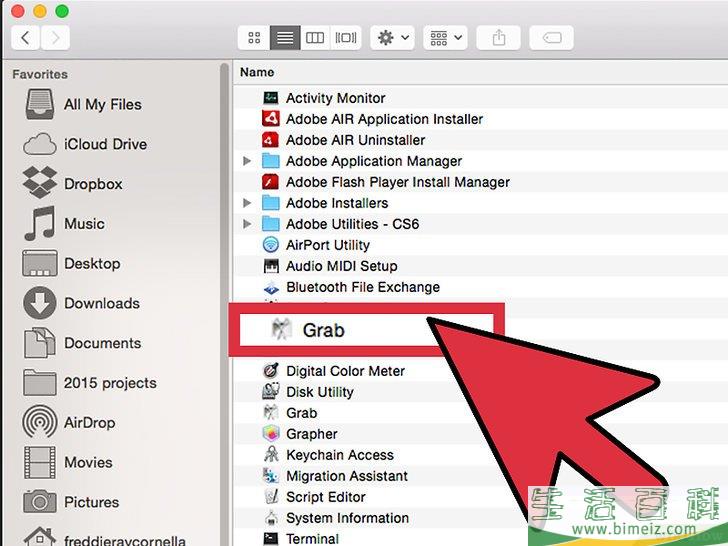728x546 pixels.
Task: Select the Activity Monitor app icon
Action: point(271,98)
